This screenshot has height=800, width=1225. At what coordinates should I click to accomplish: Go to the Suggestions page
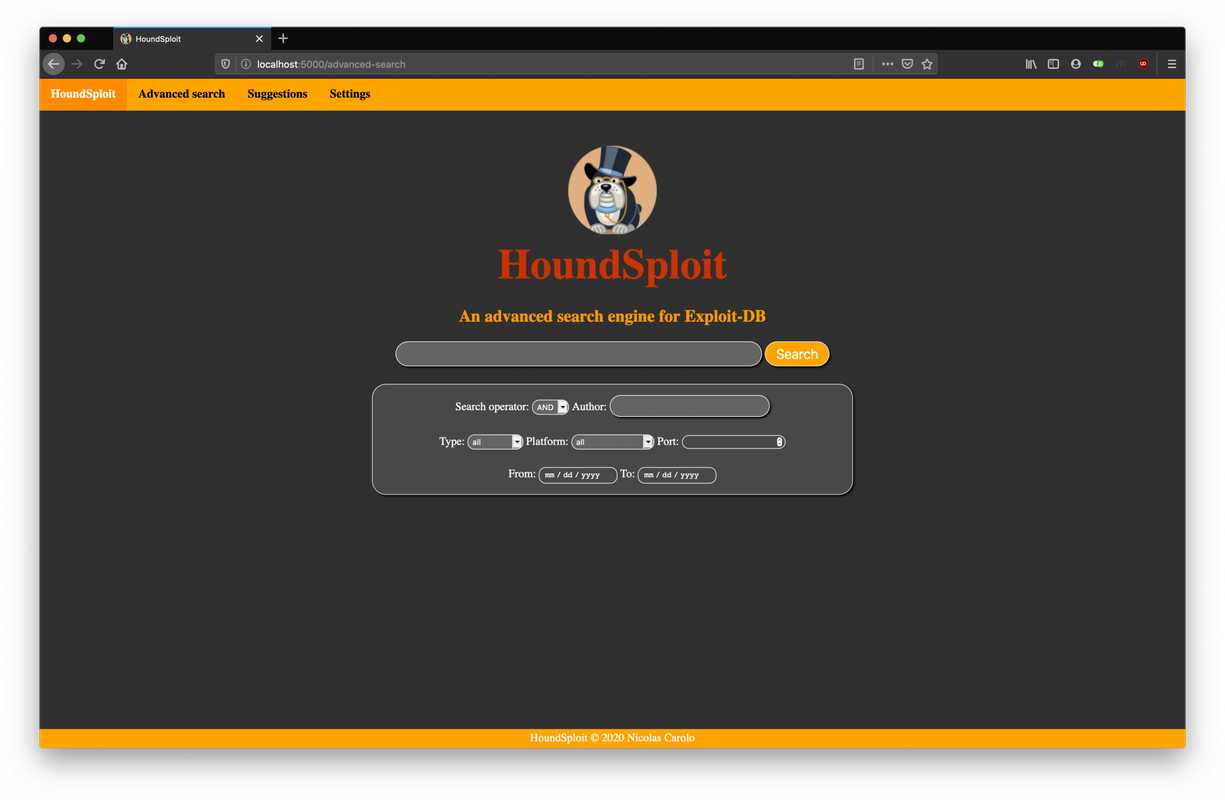click(x=277, y=94)
